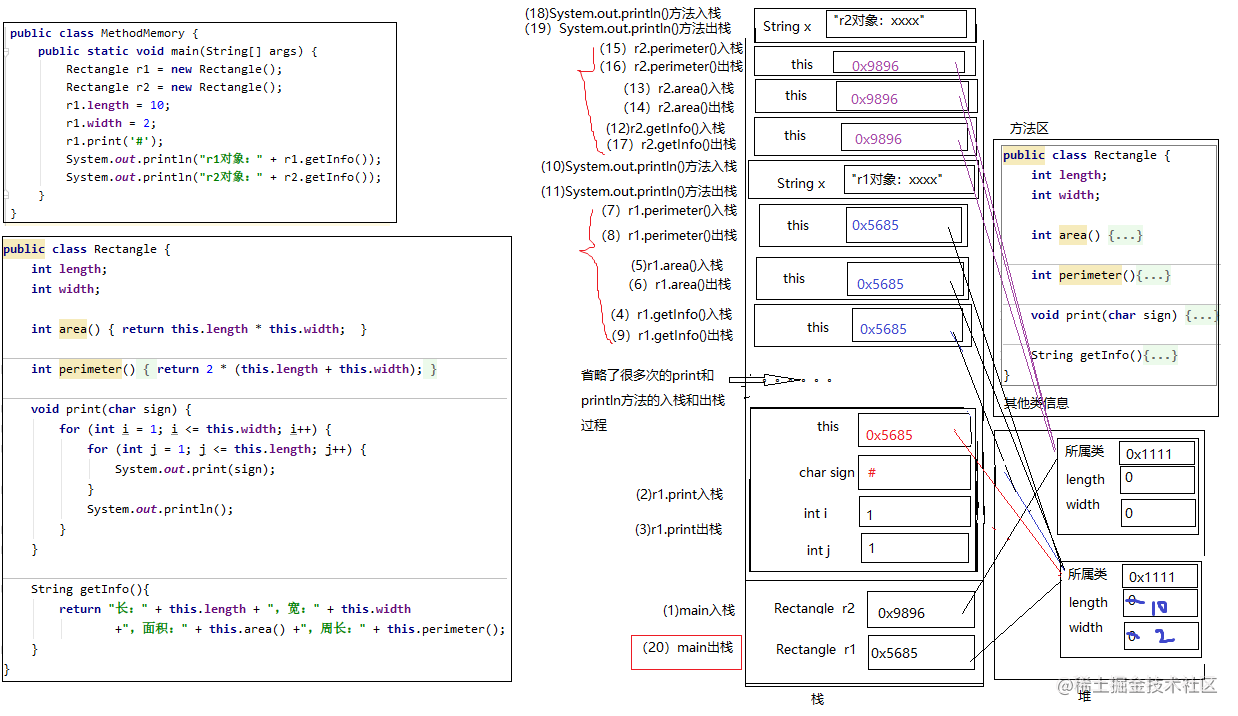Click the arrow pointing to omitted frames
The height and width of the screenshot is (716, 1238).
[x=766, y=380]
